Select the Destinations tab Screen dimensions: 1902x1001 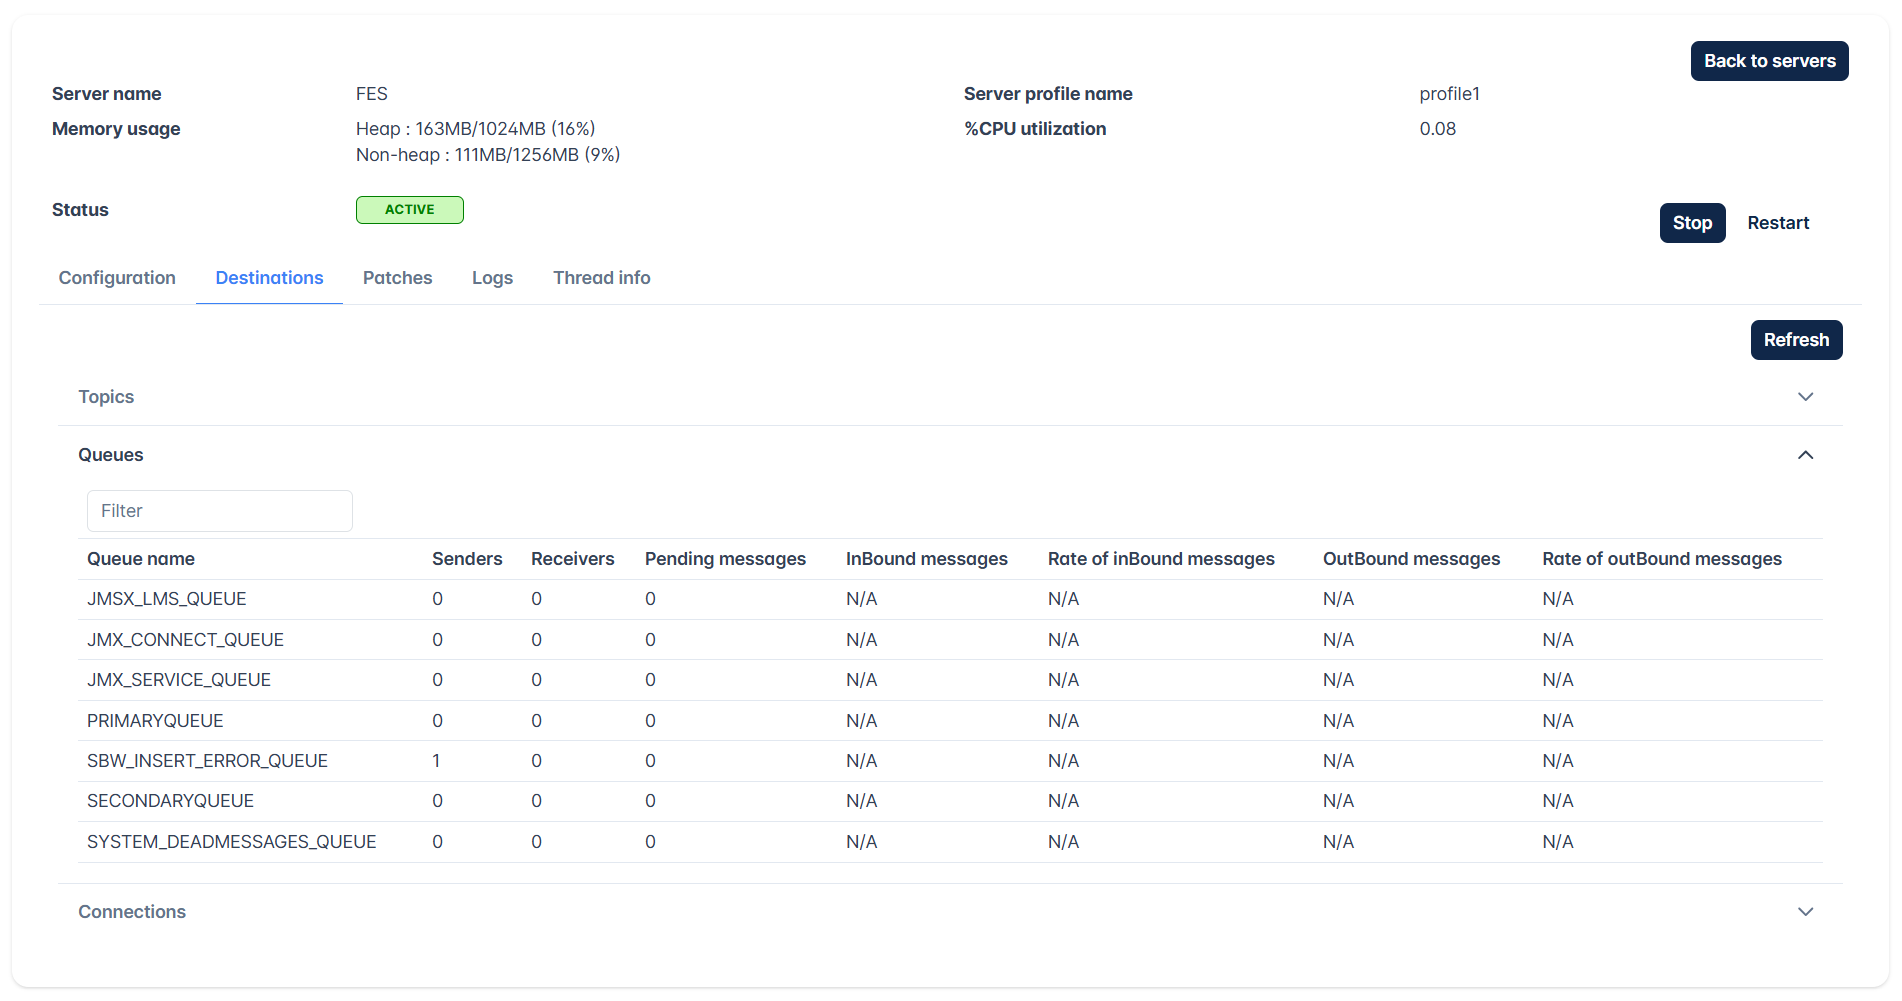click(x=269, y=278)
